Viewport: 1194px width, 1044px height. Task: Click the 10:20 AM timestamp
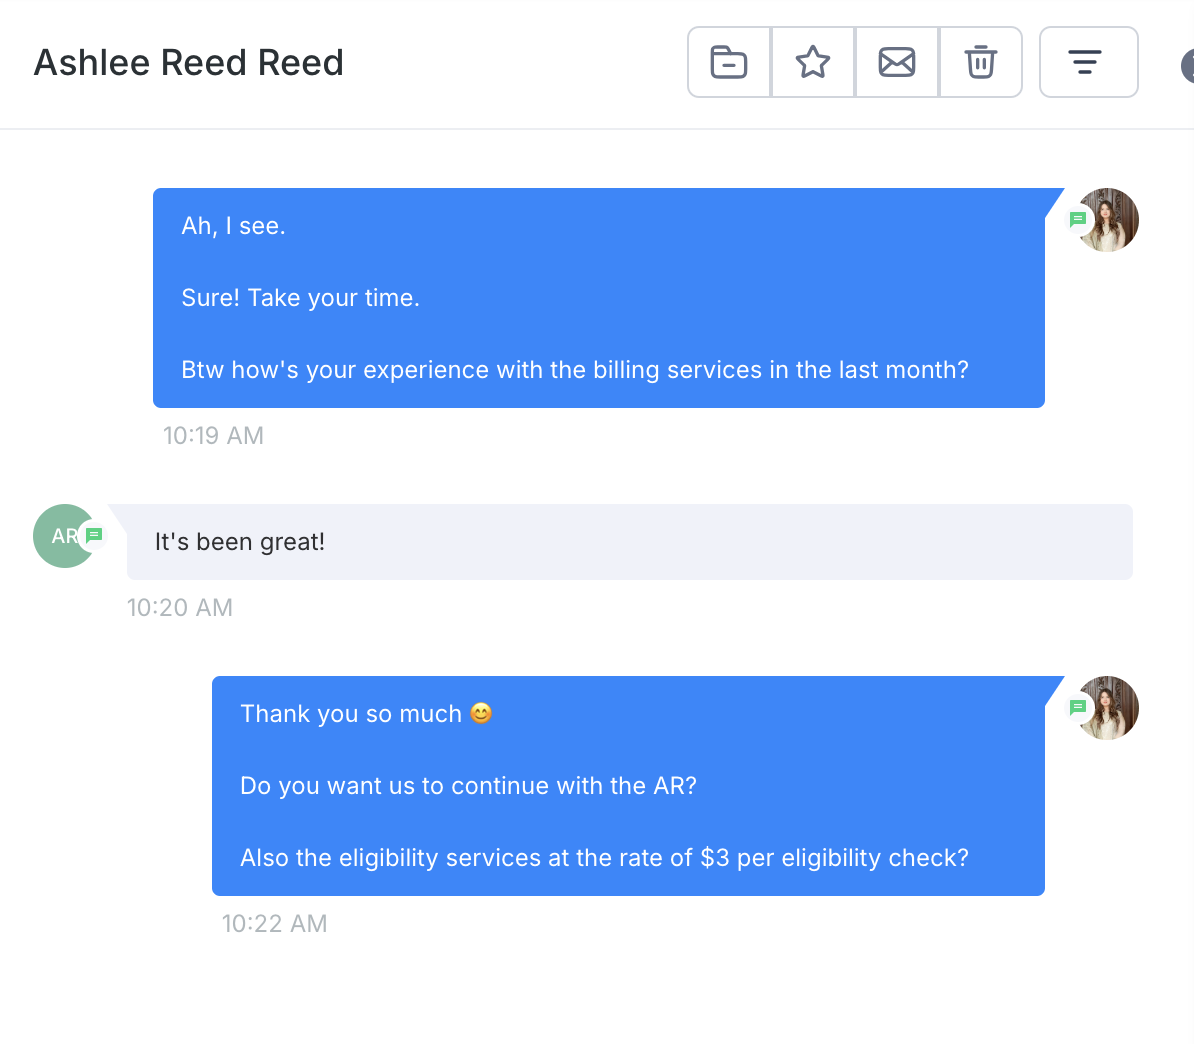(x=180, y=608)
